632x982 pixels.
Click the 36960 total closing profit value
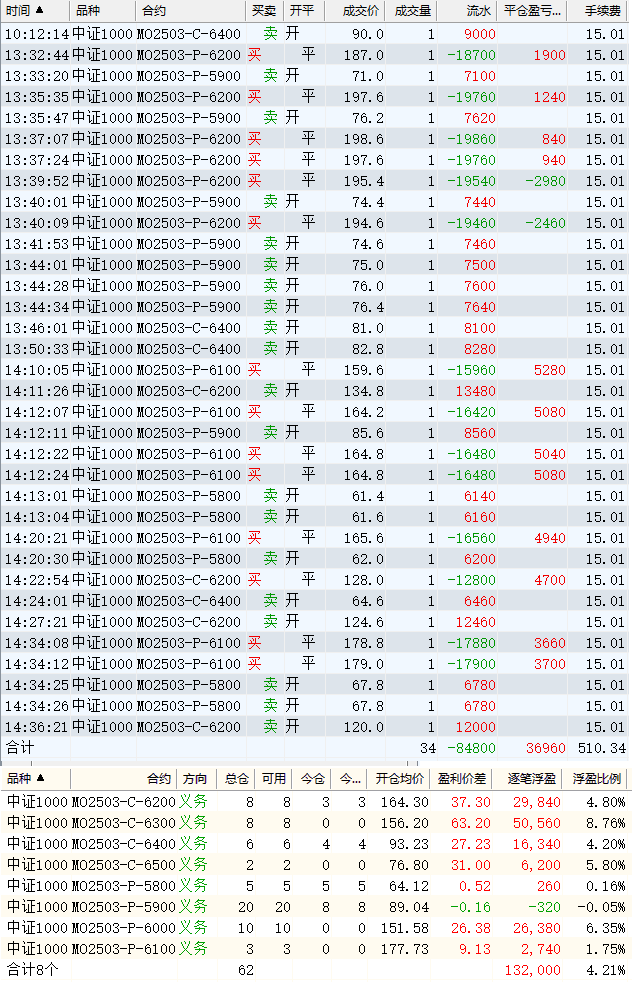(546, 748)
